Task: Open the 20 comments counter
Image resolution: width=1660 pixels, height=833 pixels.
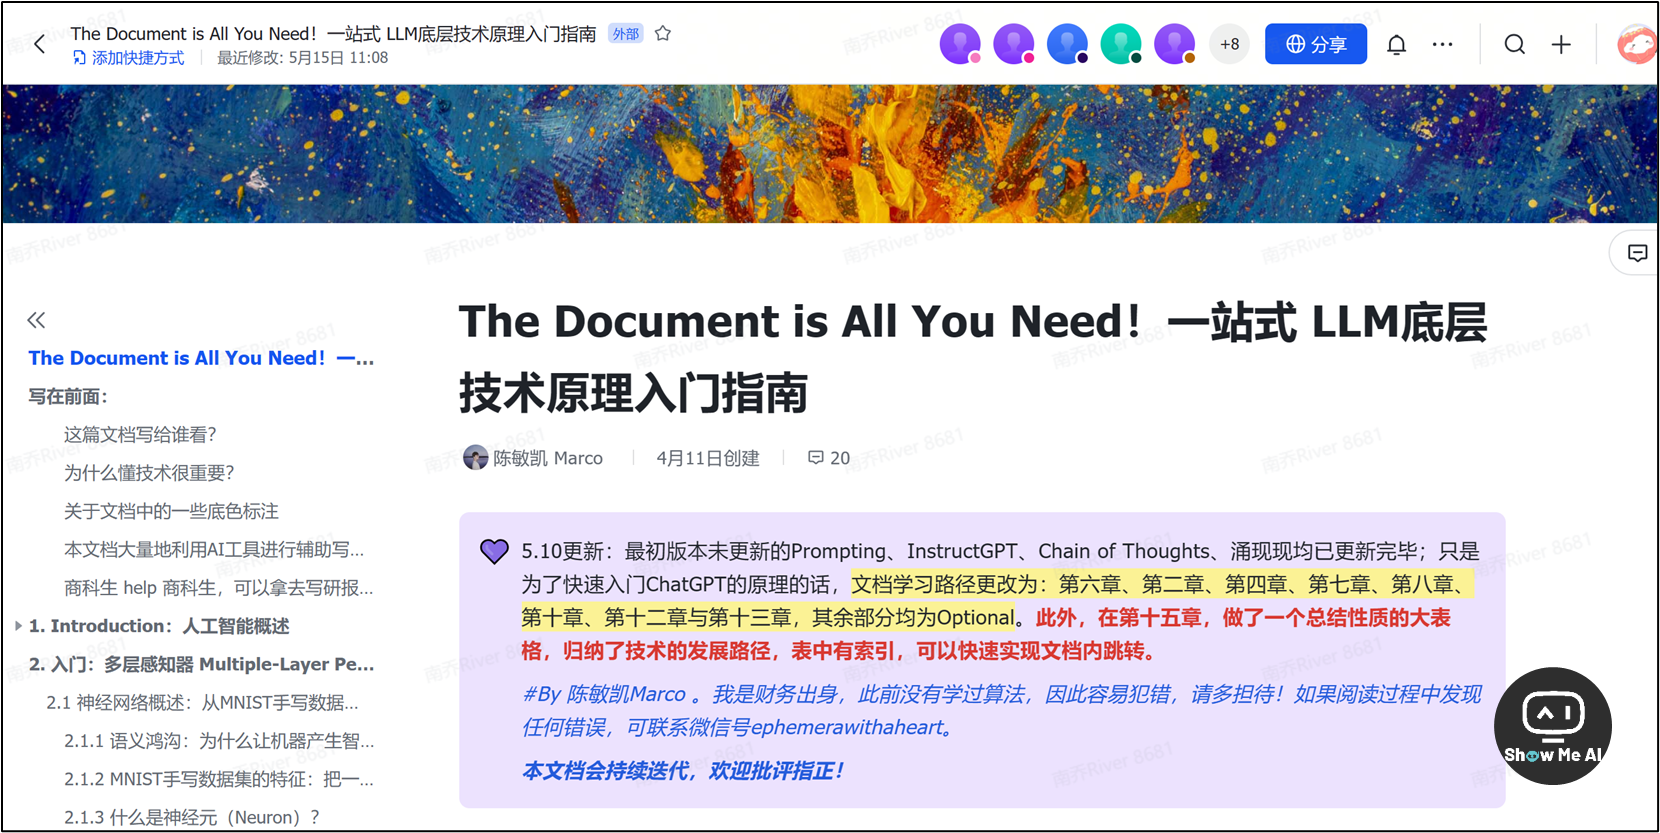Action: pos(829,458)
